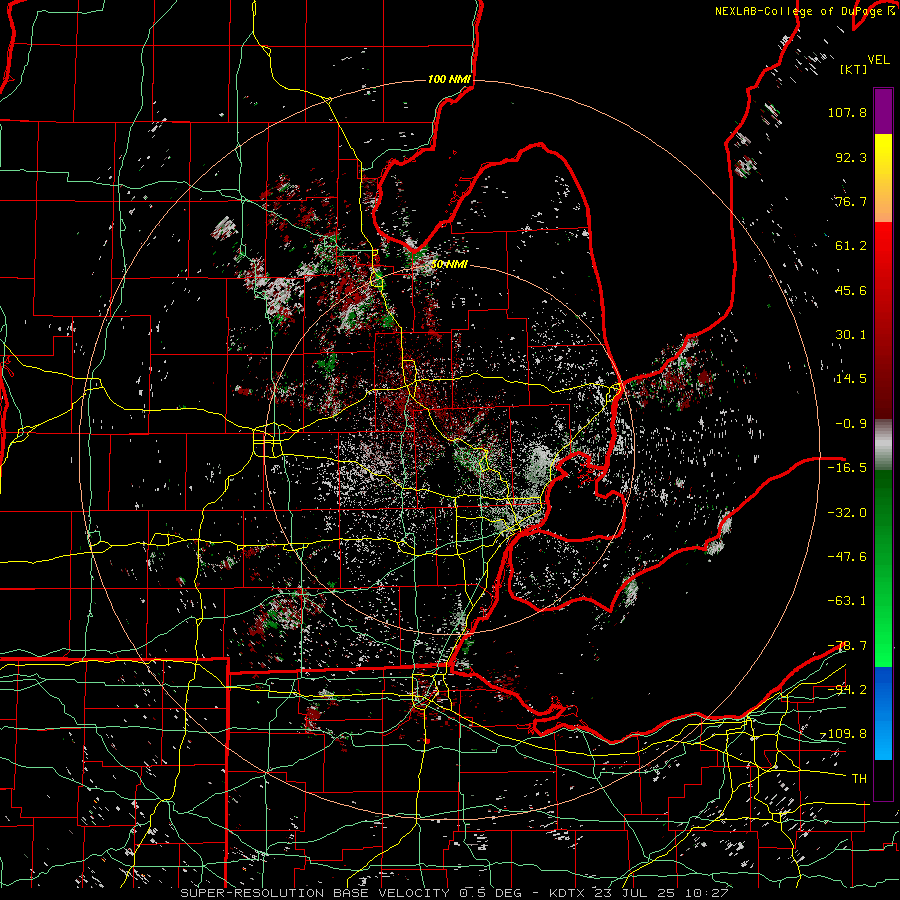Viewport: 900px width, 900px height.
Task: Pick the black TH segment of the color bar
Action: click(x=883, y=779)
